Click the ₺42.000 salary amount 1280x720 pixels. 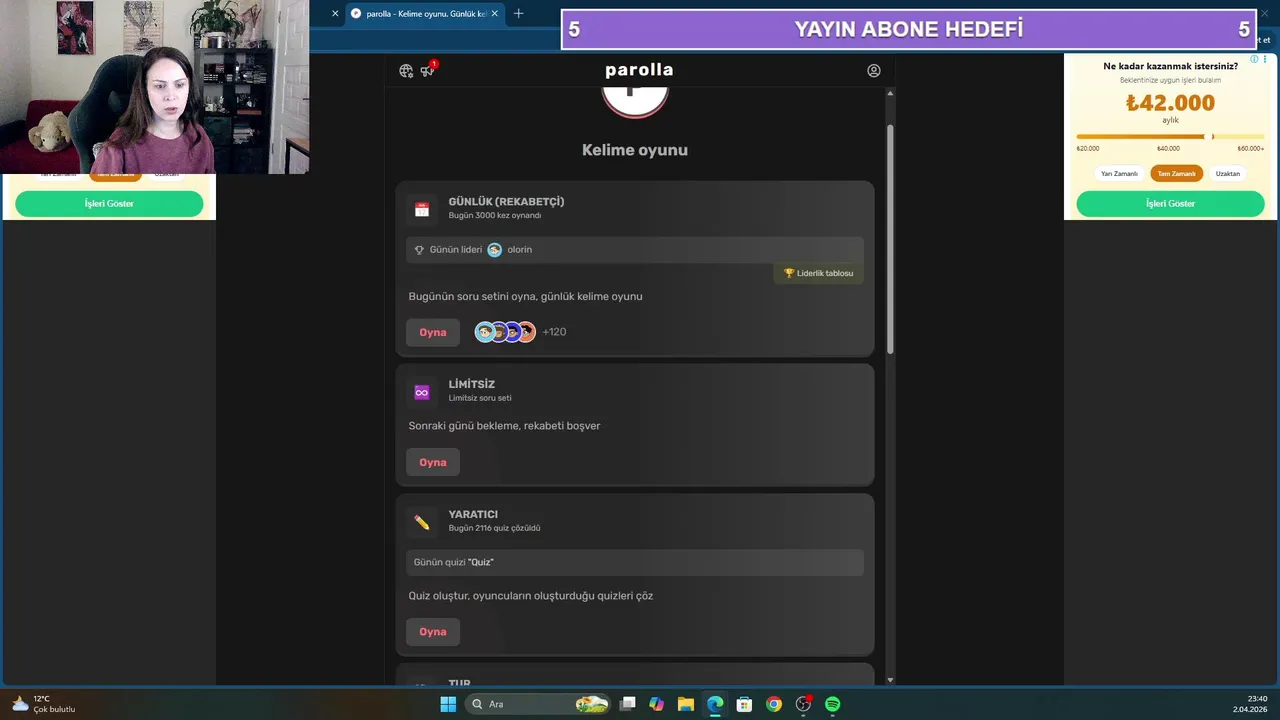[1170, 103]
